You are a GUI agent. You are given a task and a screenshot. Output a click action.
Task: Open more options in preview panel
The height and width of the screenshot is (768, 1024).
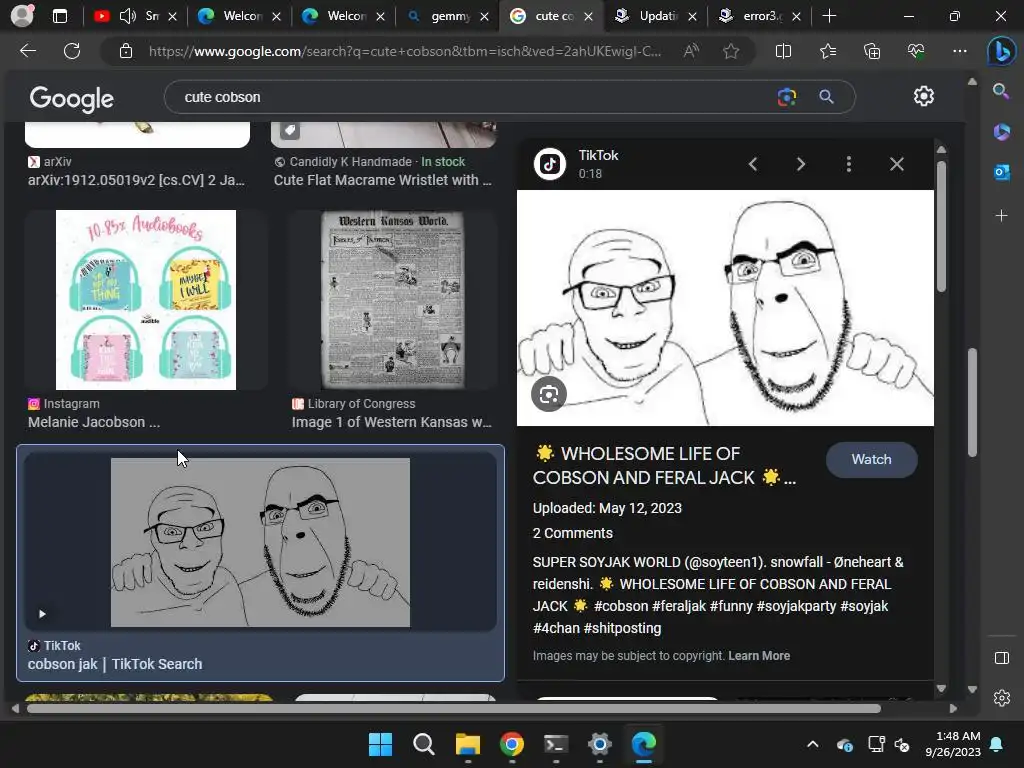848,164
